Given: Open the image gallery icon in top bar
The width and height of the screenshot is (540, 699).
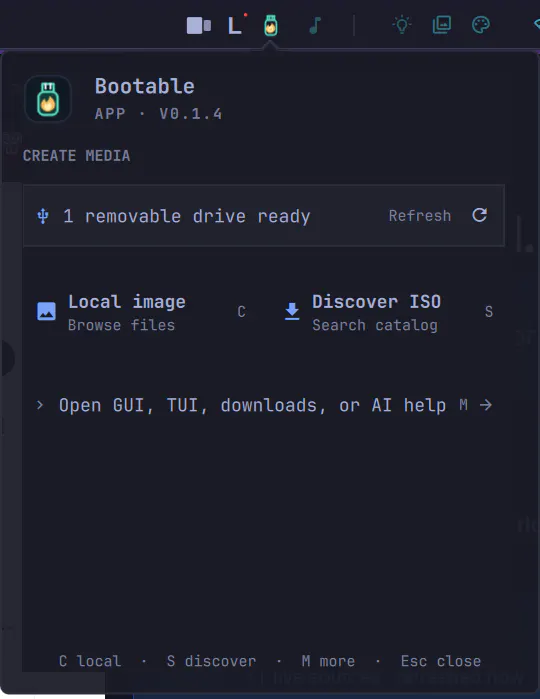Looking at the screenshot, I should click(441, 25).
